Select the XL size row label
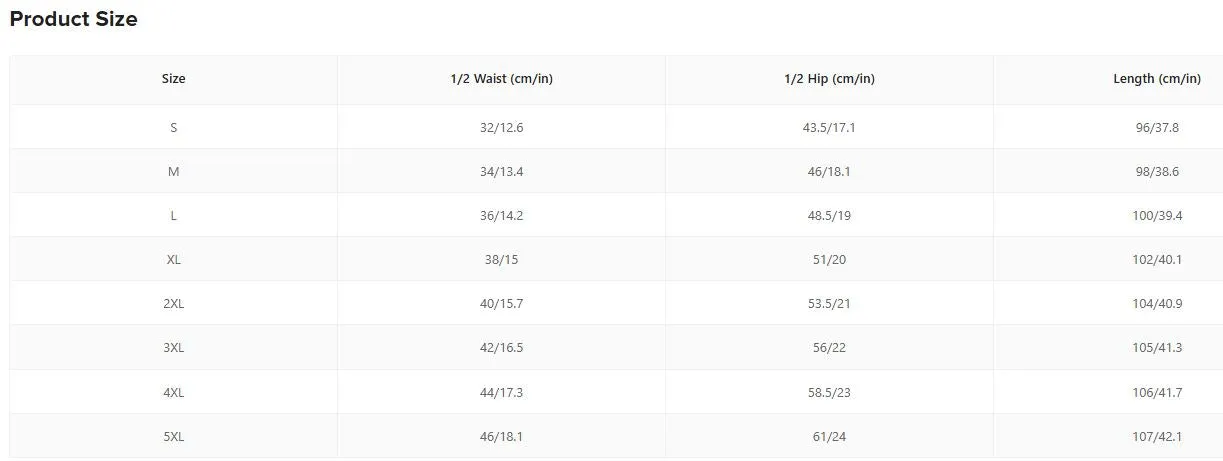 pos(173,260)
